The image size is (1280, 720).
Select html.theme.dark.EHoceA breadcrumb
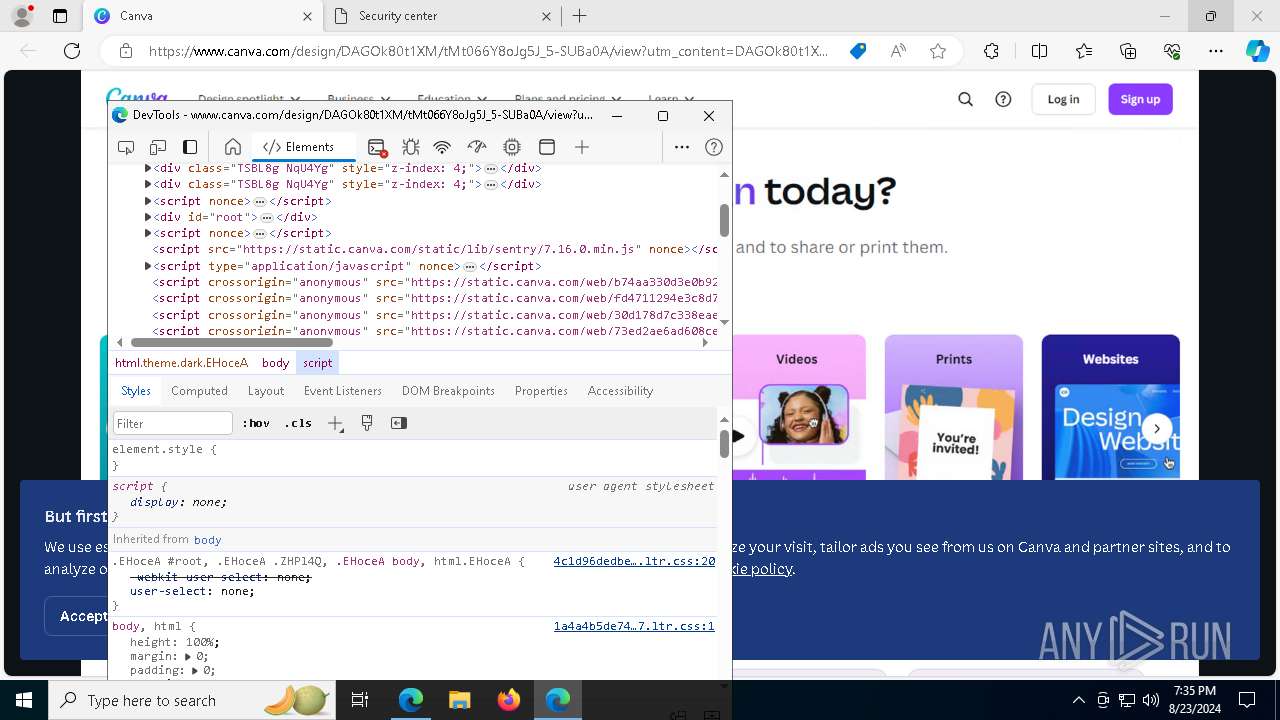click(181, 363)
